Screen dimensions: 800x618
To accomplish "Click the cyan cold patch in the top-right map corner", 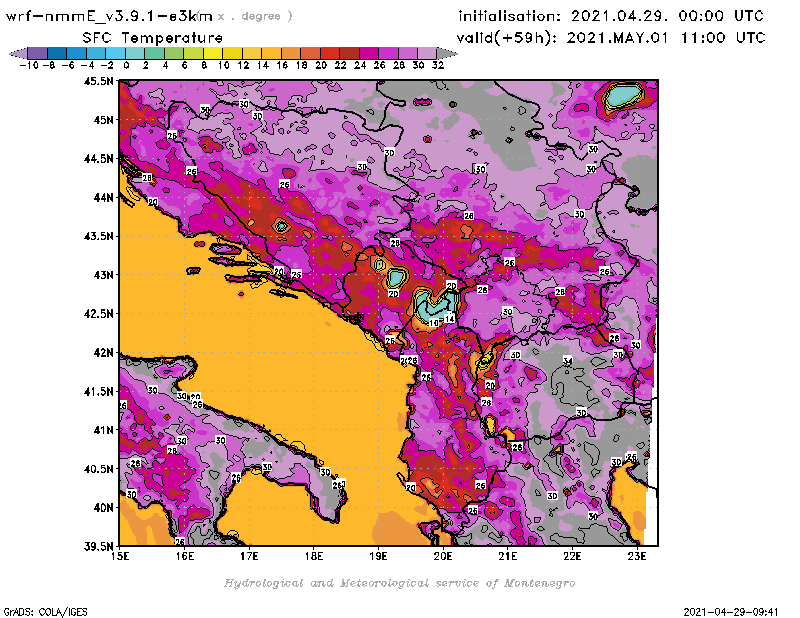I will pos(625,96).
